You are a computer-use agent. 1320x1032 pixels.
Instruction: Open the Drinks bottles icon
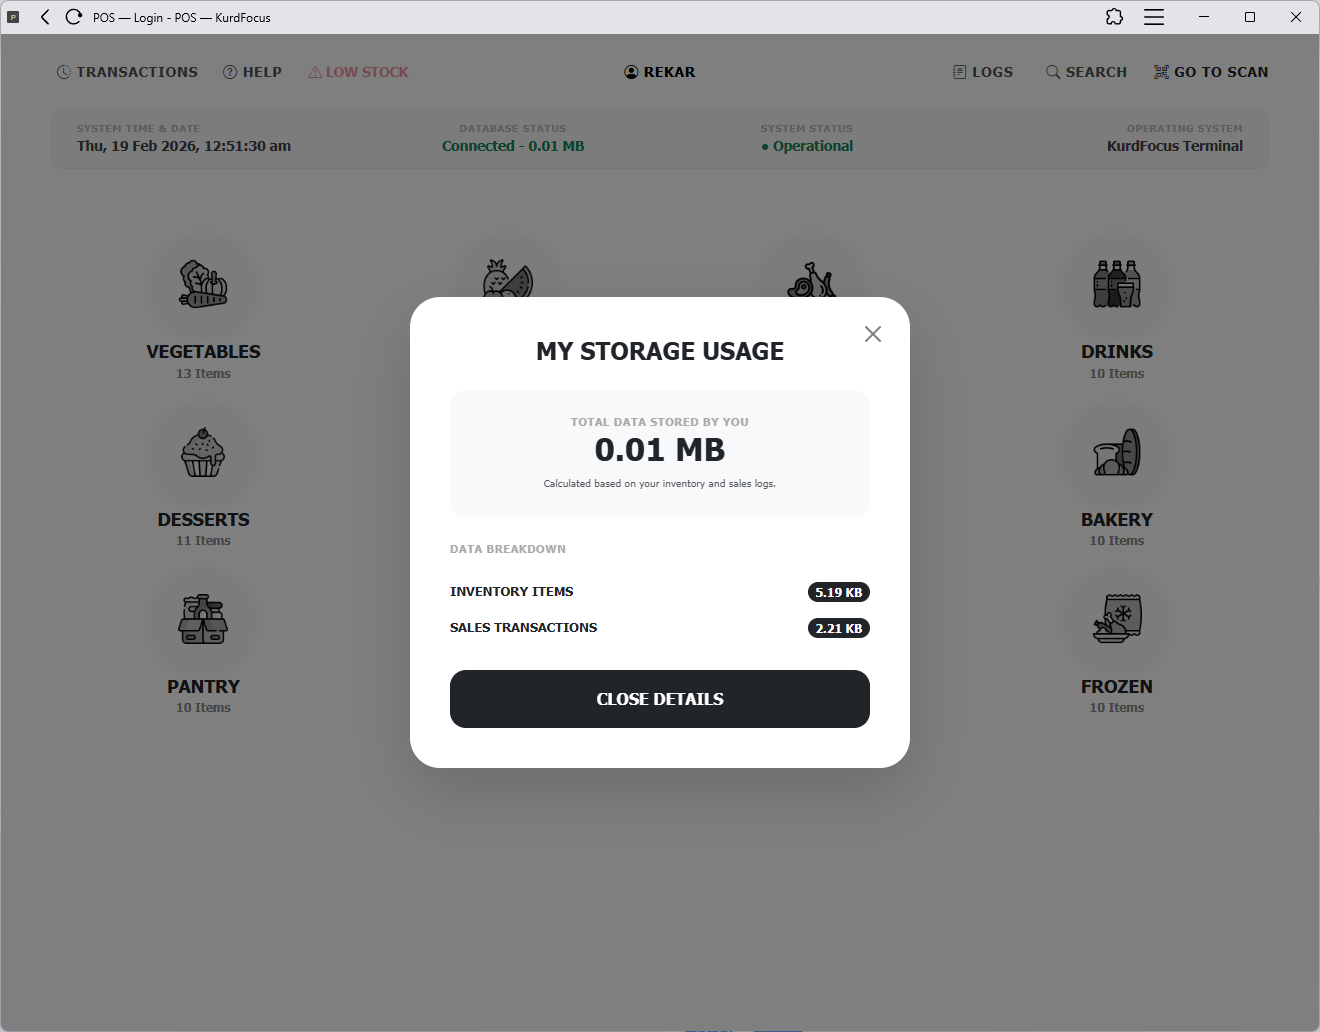[x=1116, y=285]
